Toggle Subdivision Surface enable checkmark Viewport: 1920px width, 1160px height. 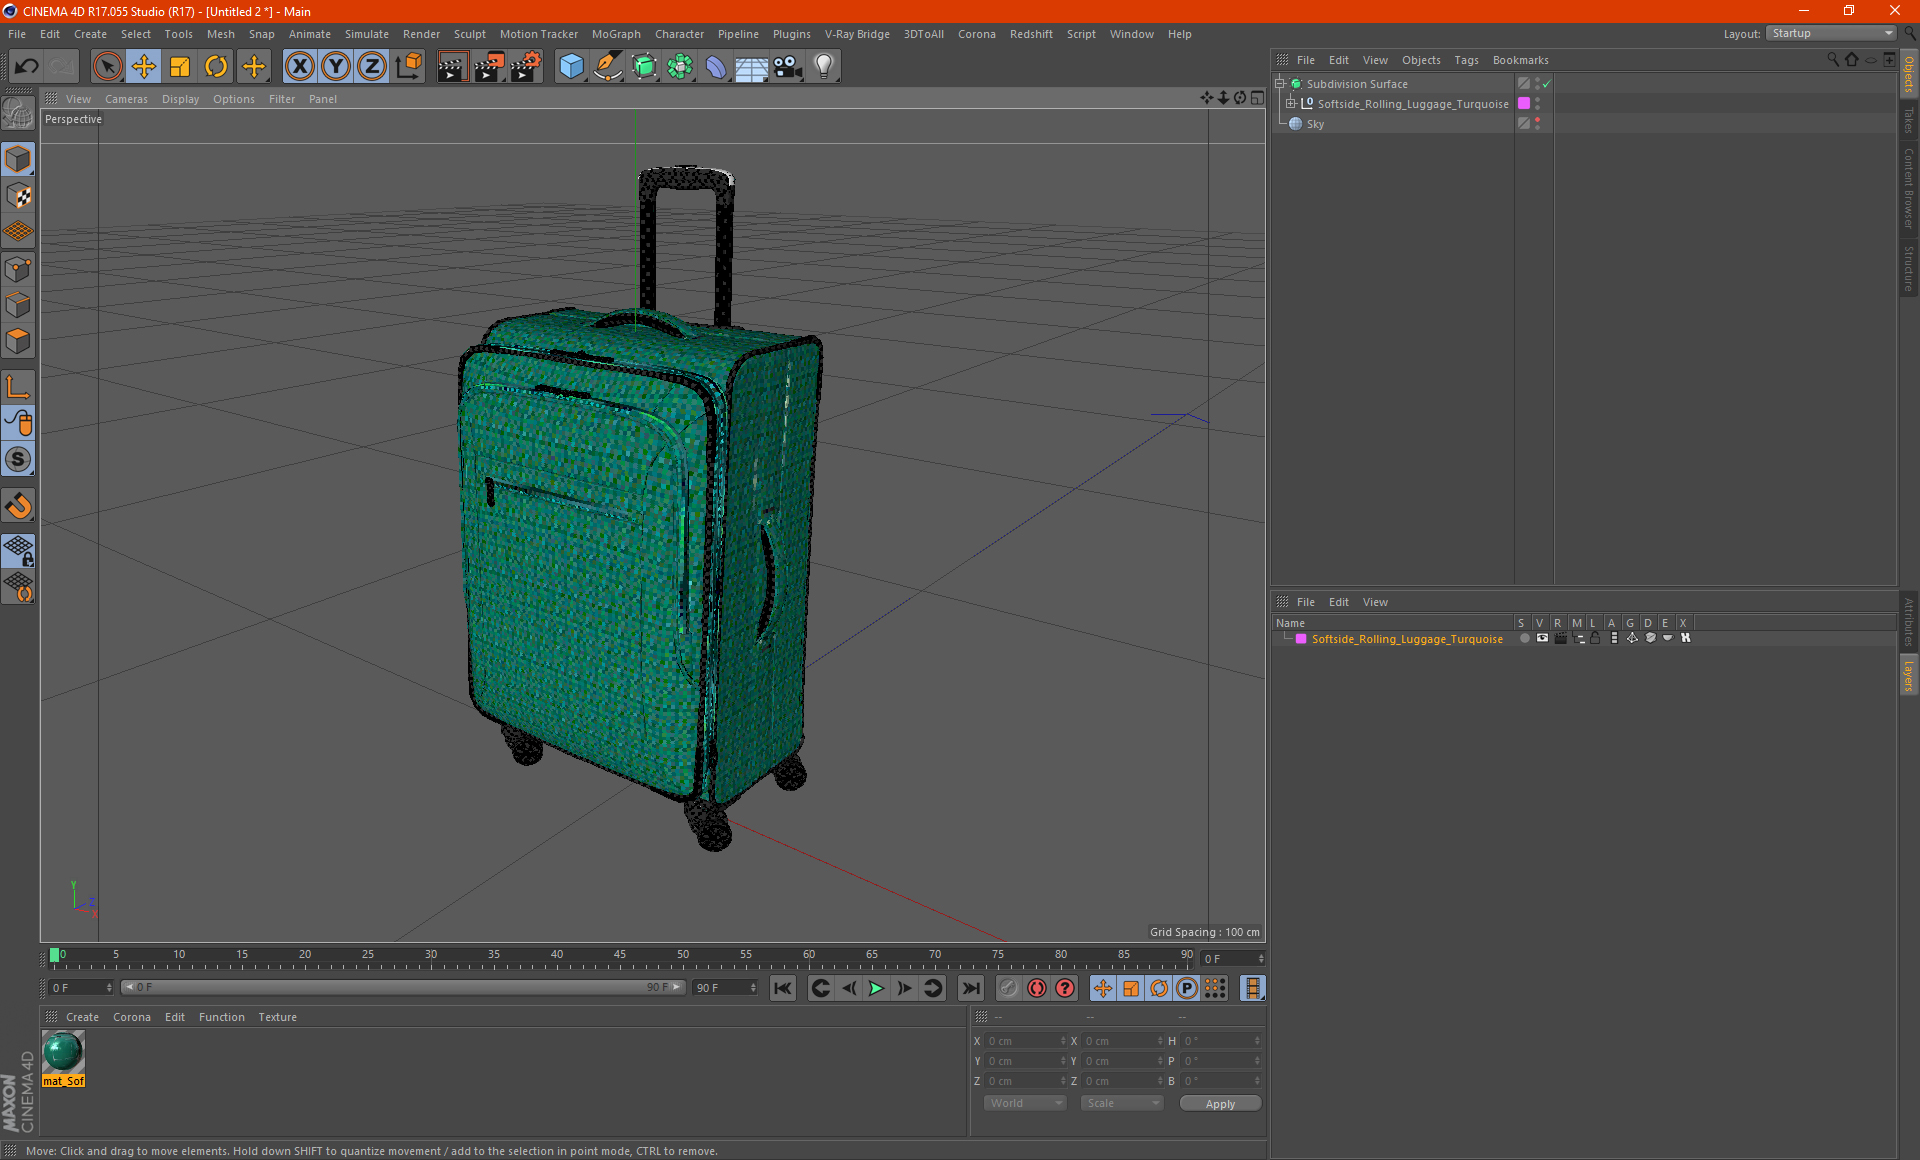pos(1546,84)
